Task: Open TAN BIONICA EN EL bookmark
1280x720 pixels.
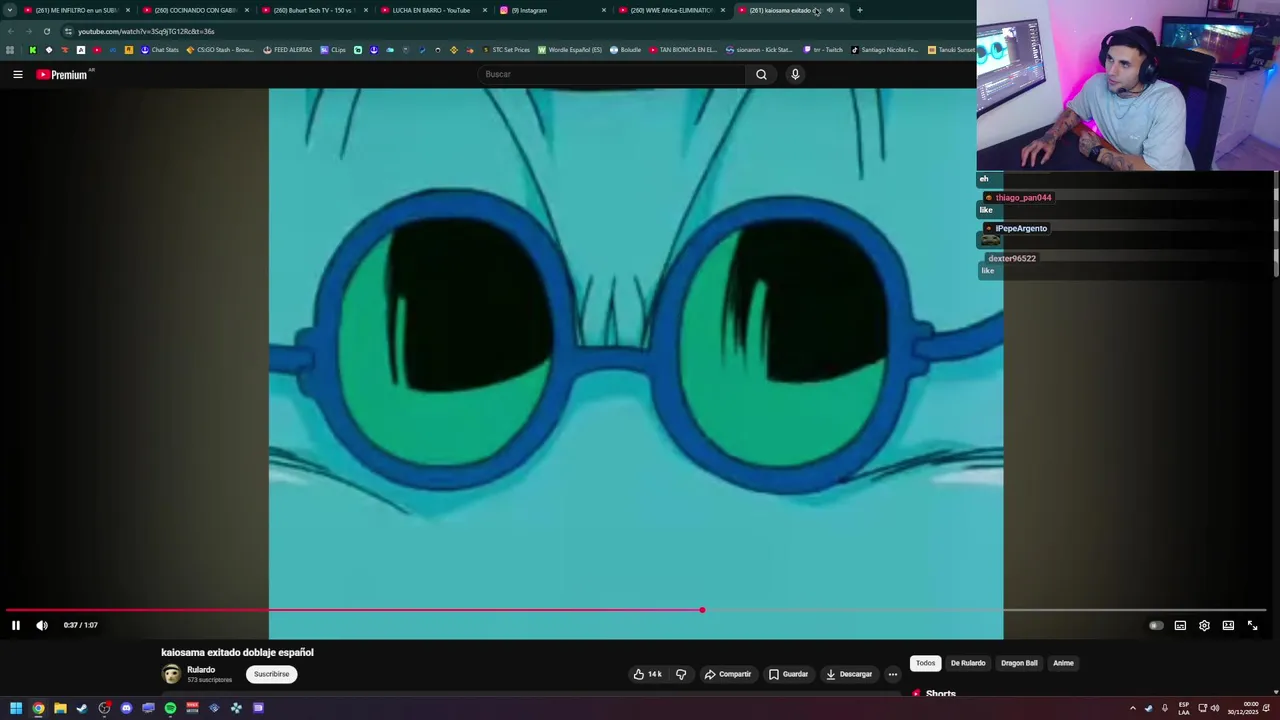Action: (x=683, y=50)
